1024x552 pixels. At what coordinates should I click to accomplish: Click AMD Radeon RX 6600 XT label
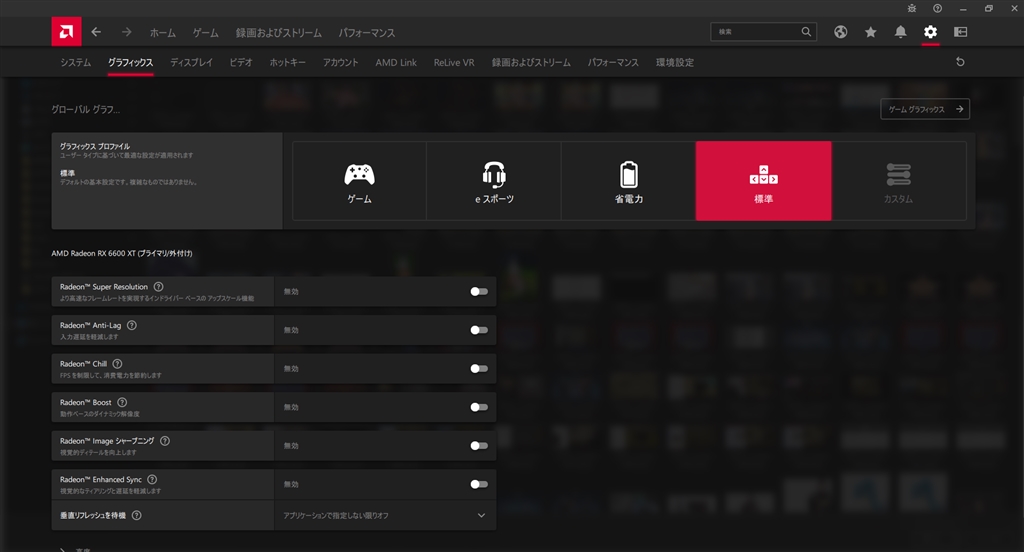121,253
